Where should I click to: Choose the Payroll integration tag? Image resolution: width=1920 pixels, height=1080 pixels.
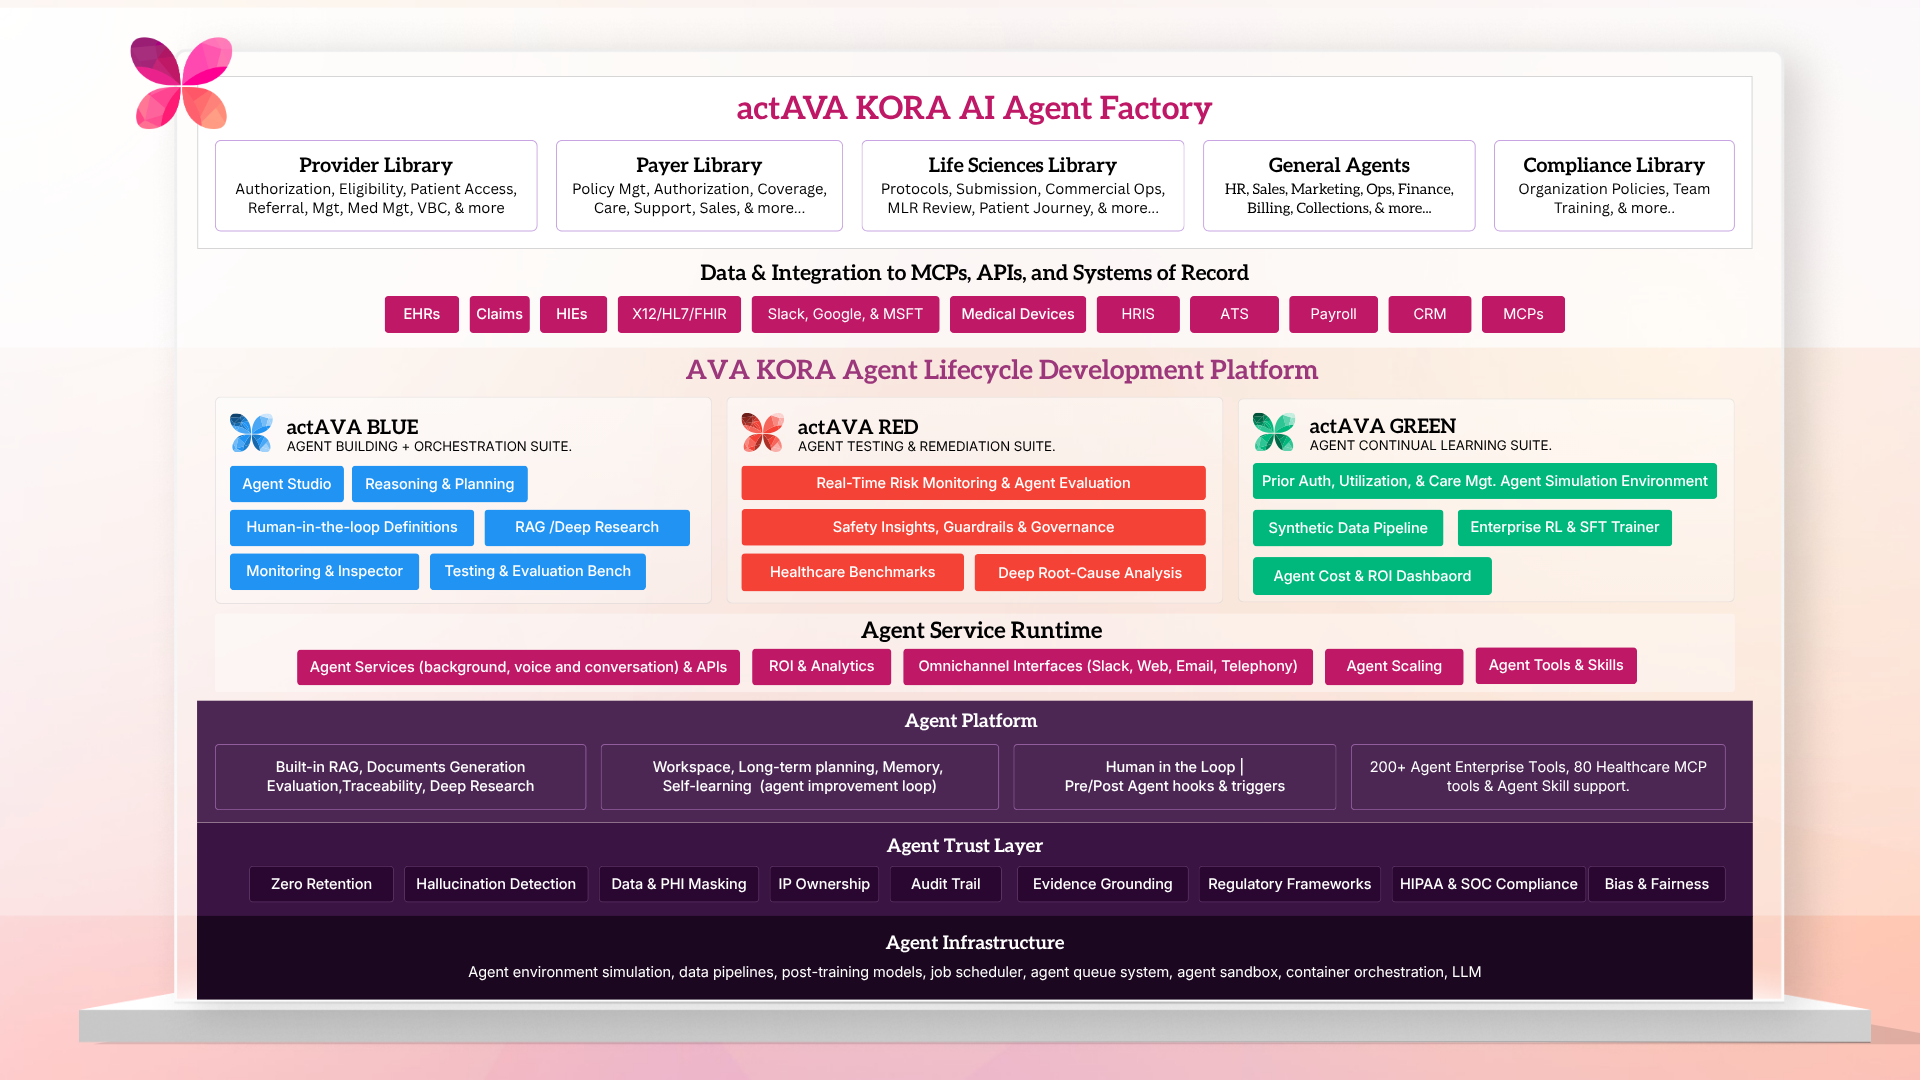(x=1333, y=314)
